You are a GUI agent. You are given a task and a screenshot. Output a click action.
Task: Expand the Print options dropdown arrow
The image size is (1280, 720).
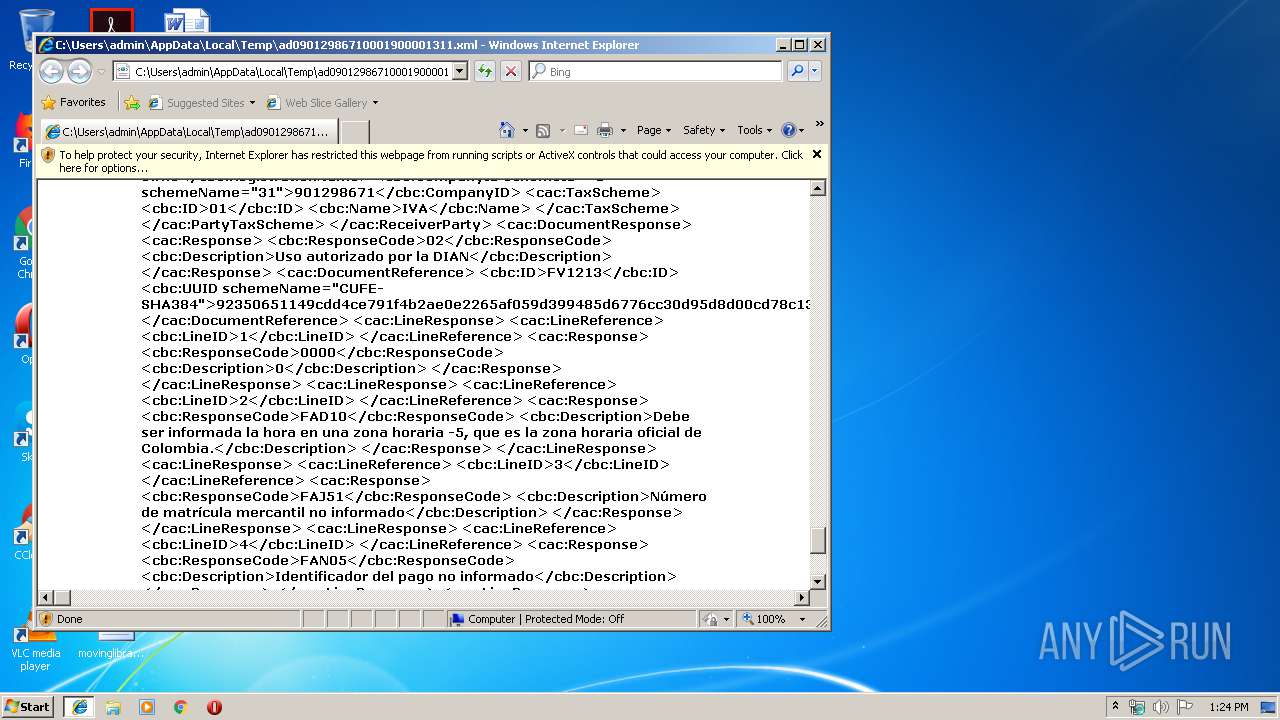click(x=623, y=130)
